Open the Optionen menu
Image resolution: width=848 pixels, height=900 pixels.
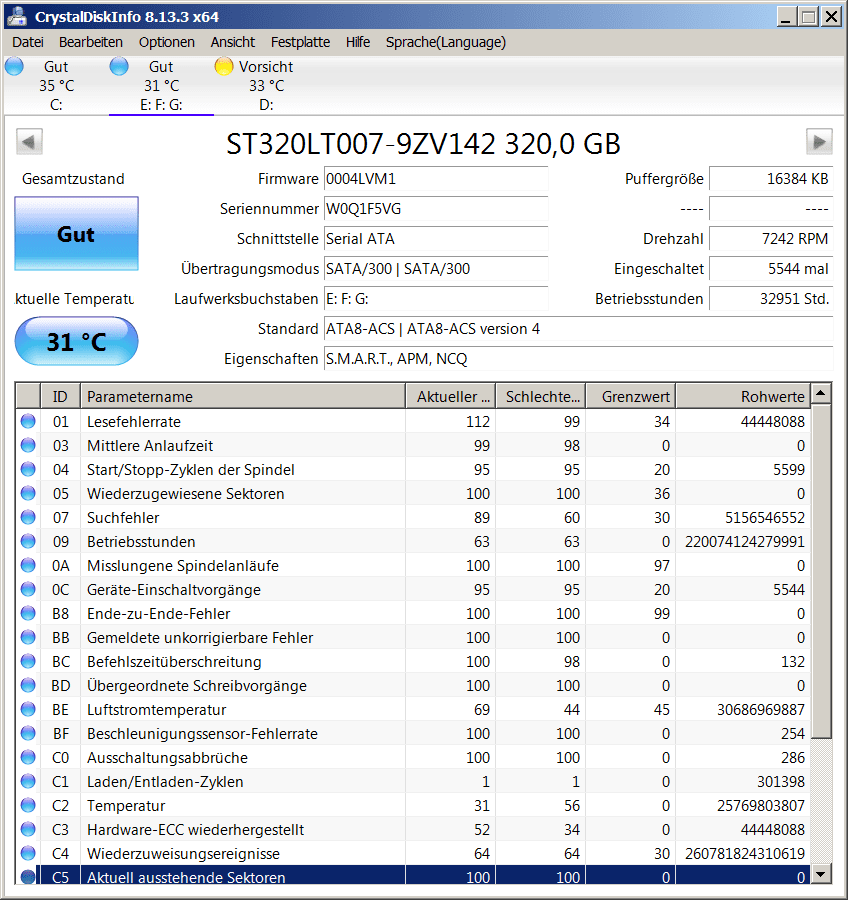pyautogui.click(x=166, y=42)
